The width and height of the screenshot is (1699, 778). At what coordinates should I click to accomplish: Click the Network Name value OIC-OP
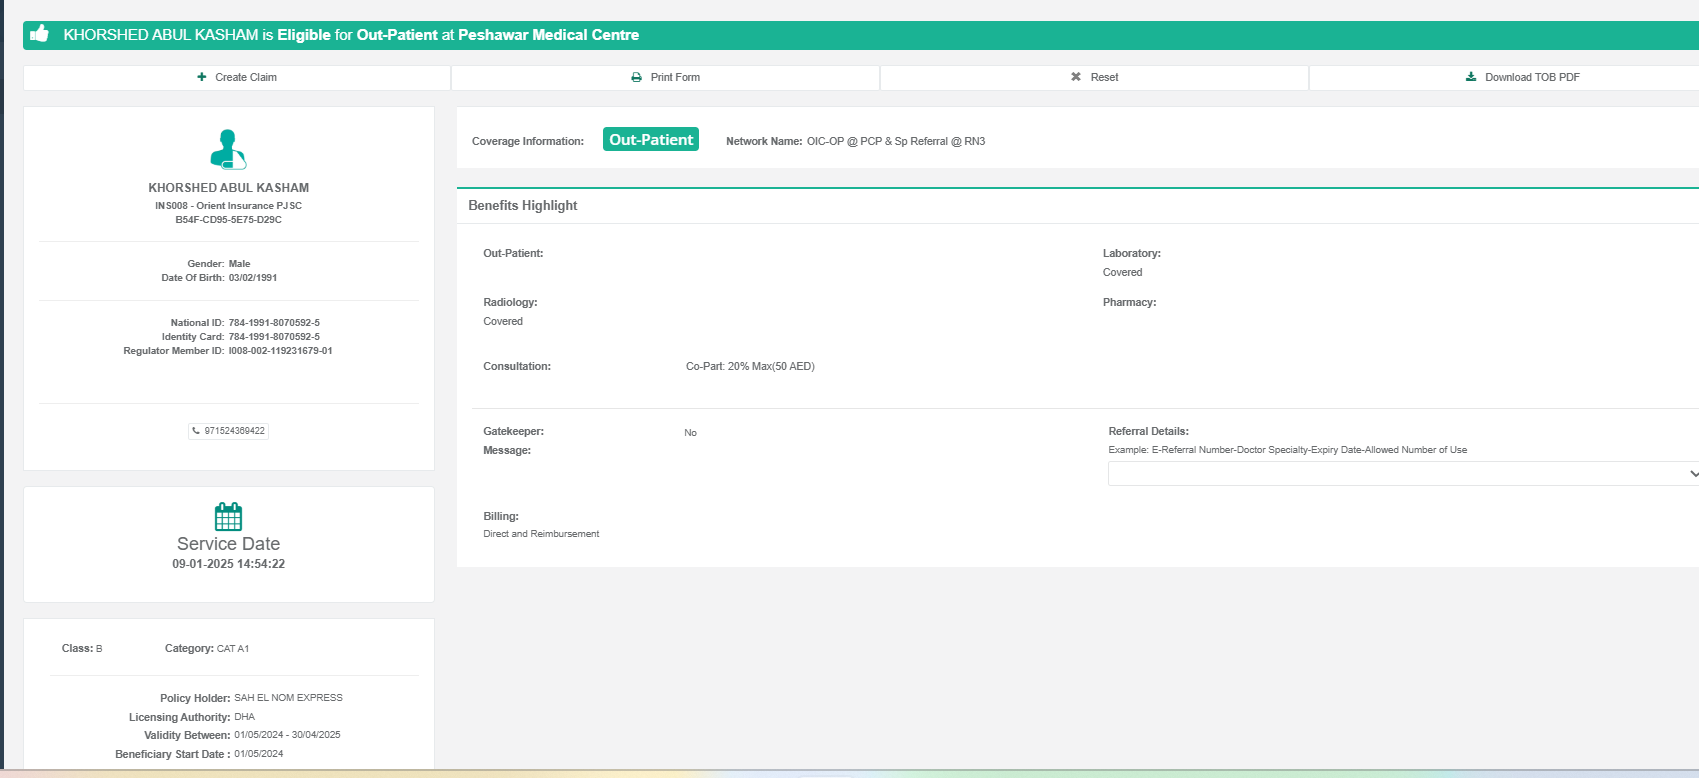[x=895, y=141]
